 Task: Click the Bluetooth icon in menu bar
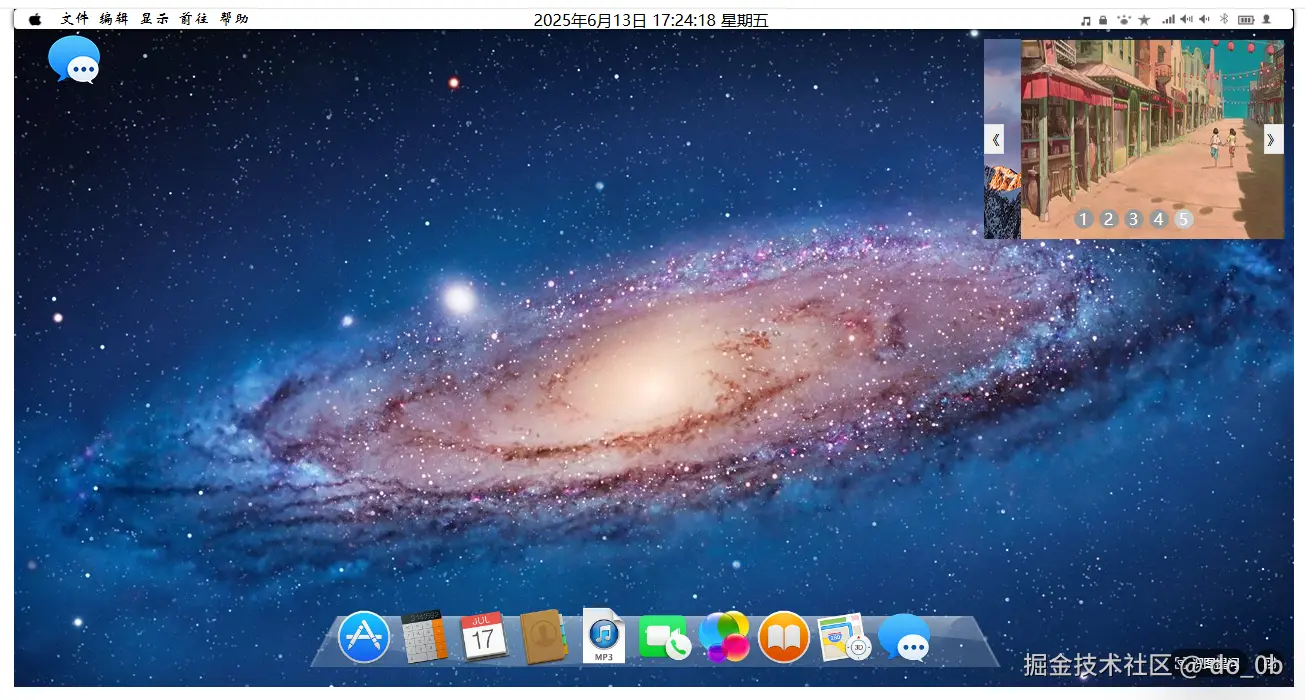pos(1224,19)
